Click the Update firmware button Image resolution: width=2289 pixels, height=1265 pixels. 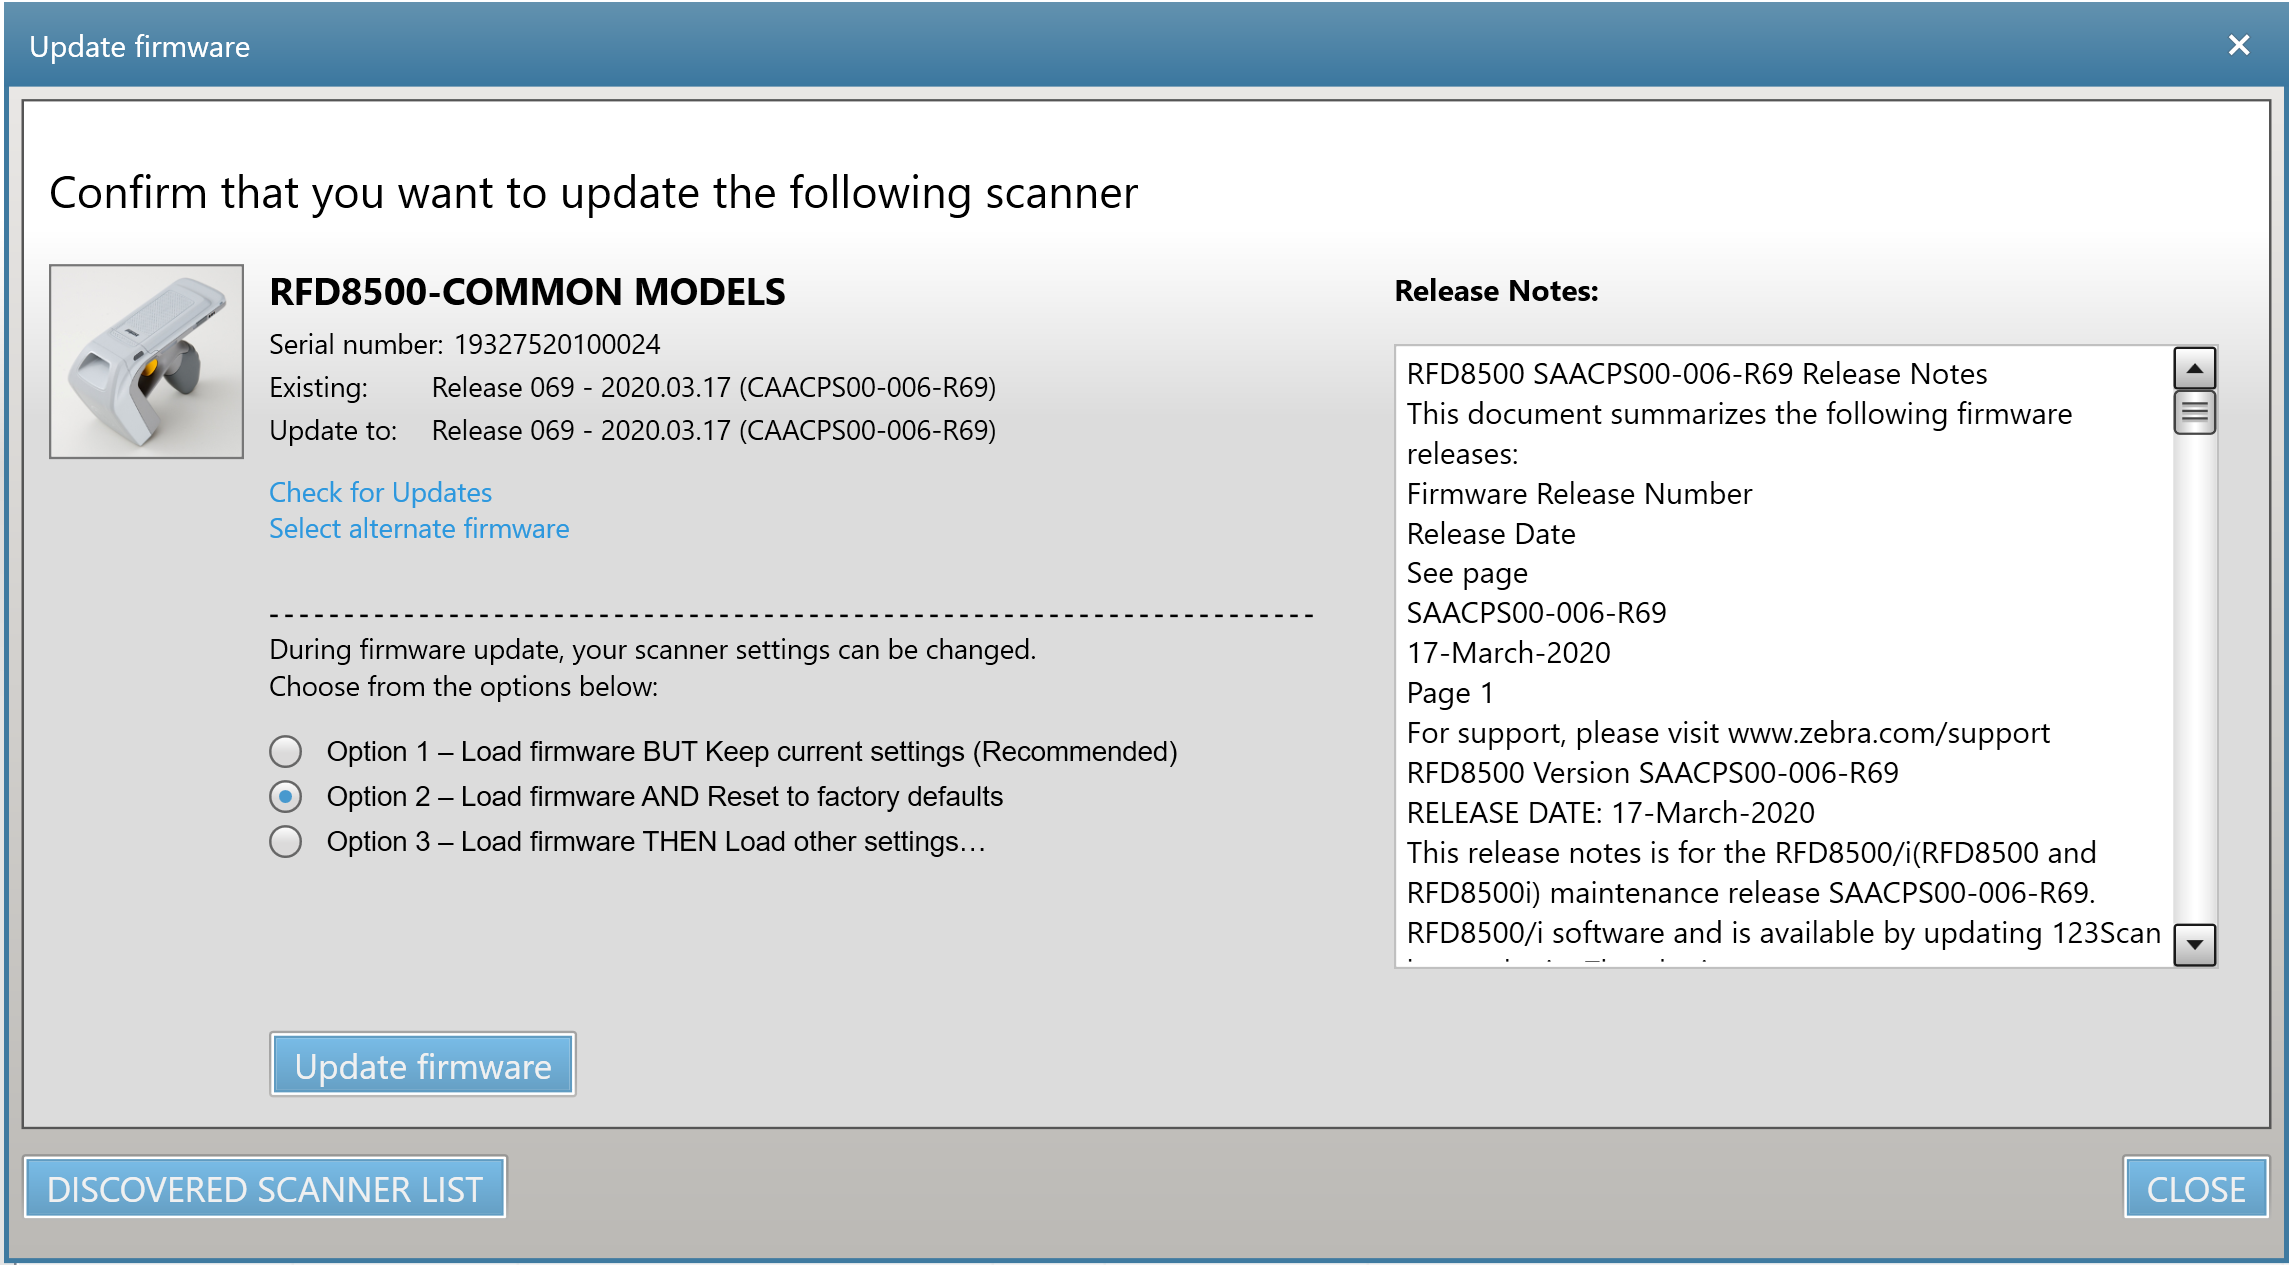[x=423, y=1065]
